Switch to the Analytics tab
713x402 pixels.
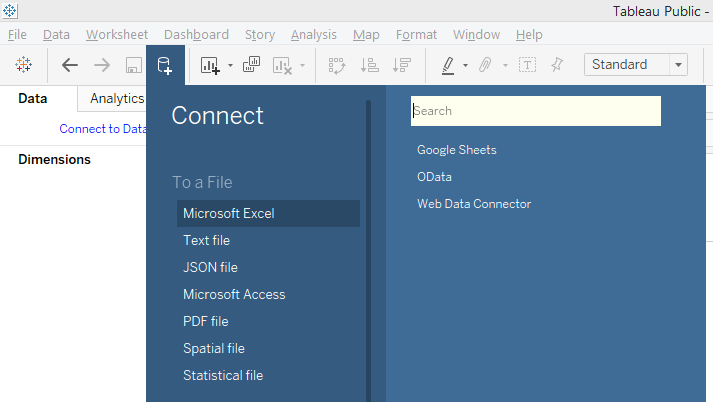pyautogui.click(x=116, y=99)
